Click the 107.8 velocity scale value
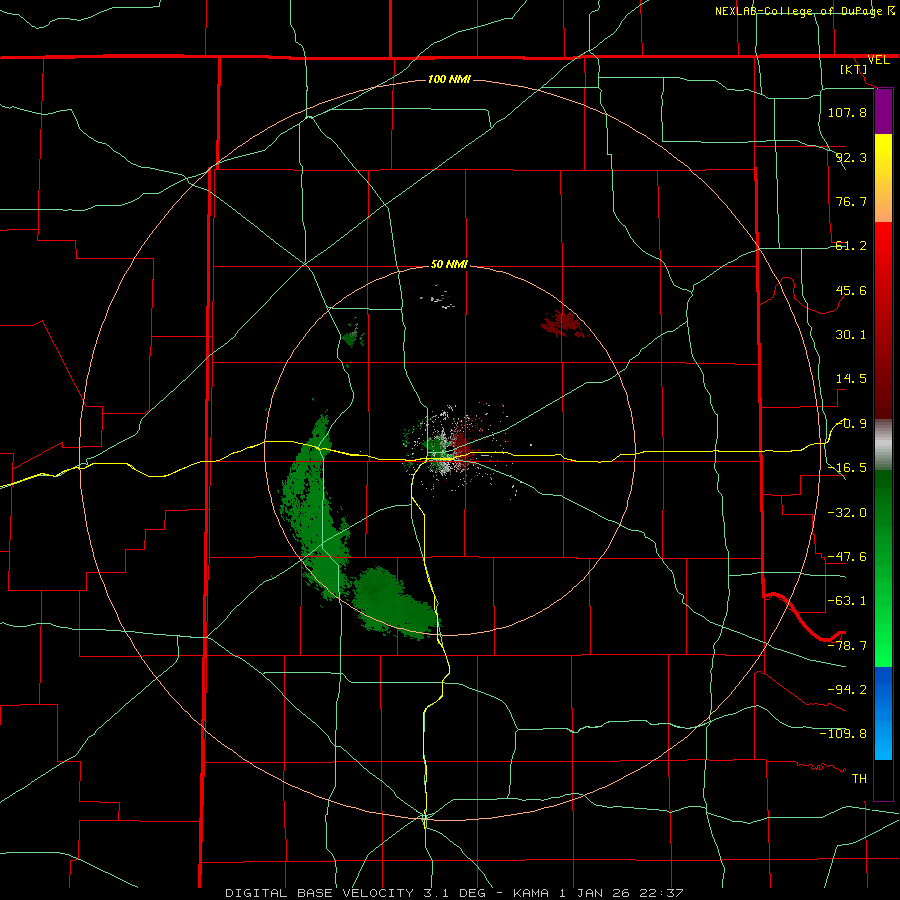The width and height of the screenshot is (900, 900). pos(847,112)
